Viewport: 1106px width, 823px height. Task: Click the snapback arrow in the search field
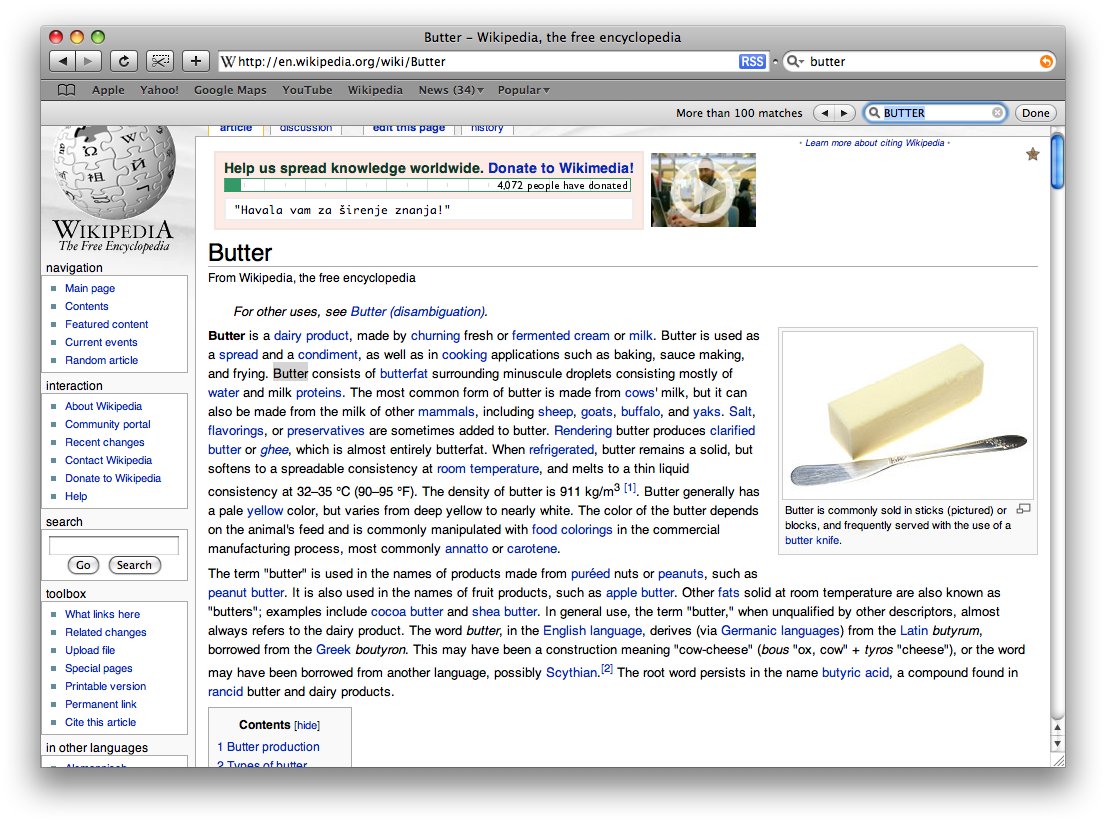point(1046,61)
